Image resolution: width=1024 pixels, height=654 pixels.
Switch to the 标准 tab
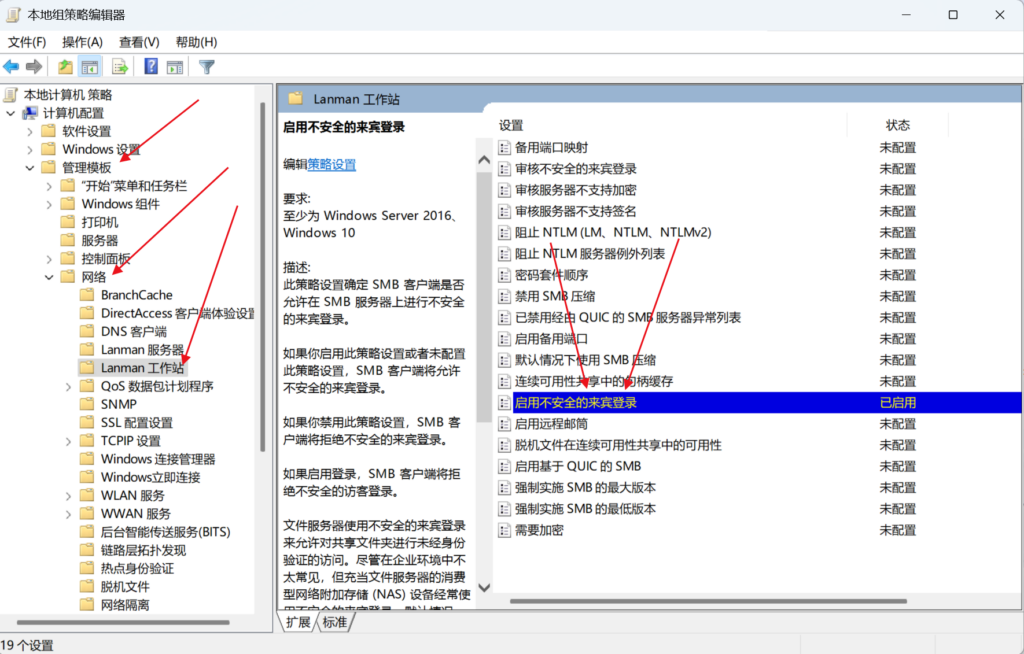click(x=335, y=622)
